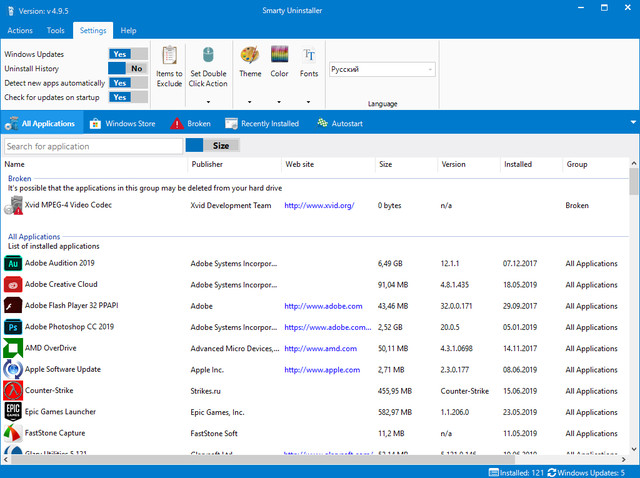Click the FastStone Capture icon
The width and height of the screenshot is (640, 478).
point(13,433)
